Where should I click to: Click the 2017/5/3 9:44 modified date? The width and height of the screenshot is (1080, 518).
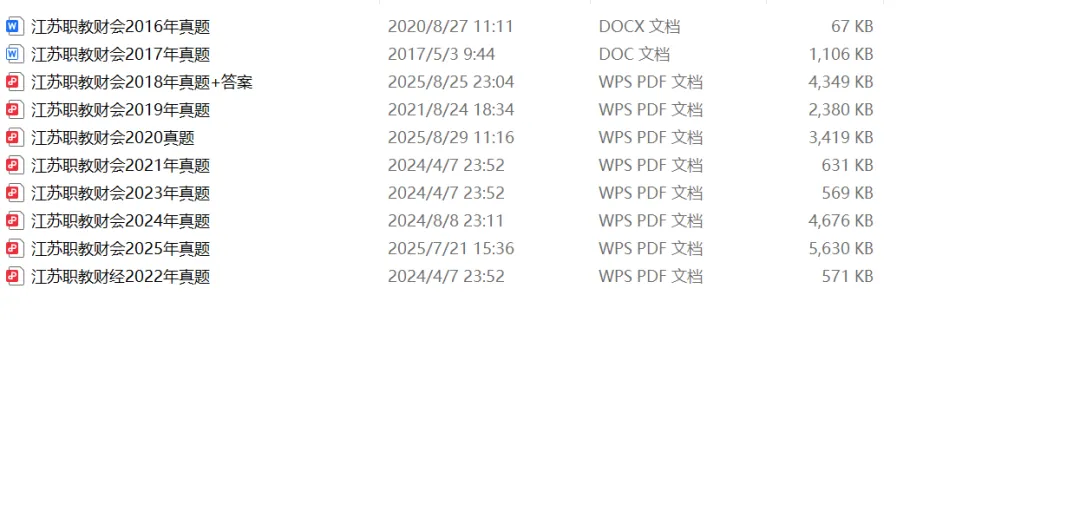(442, 54)
